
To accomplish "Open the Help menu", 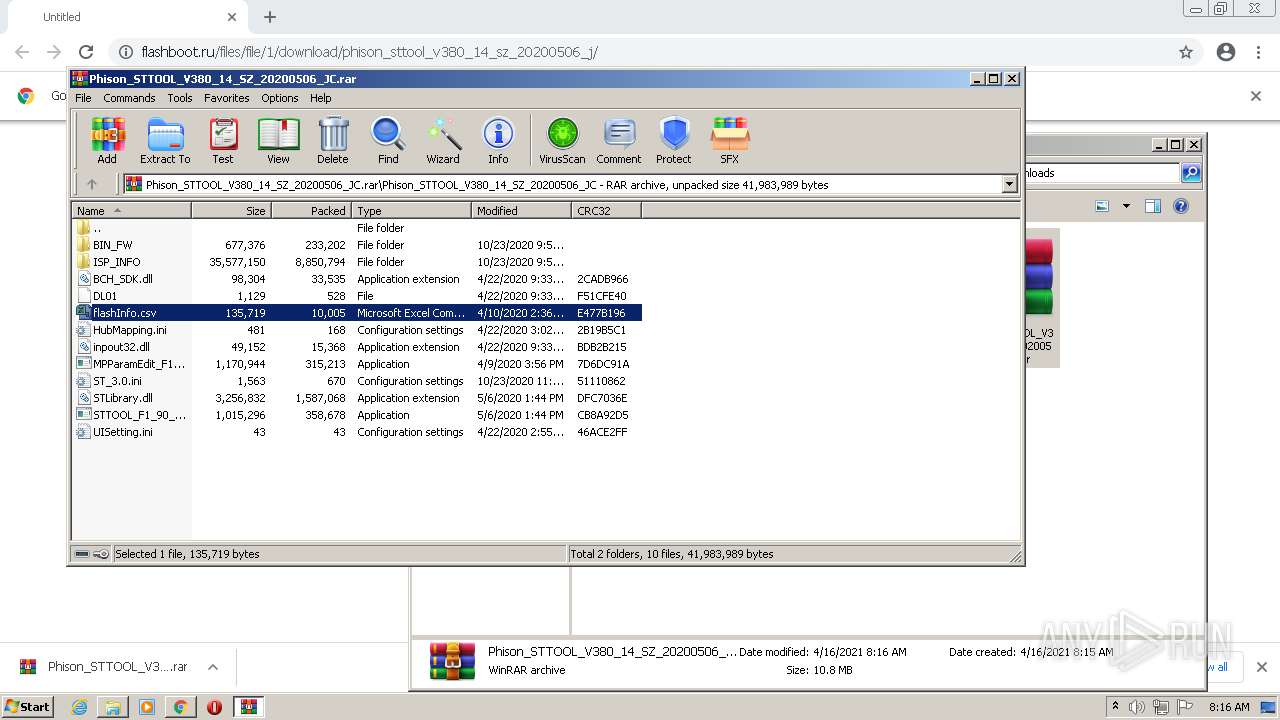I will (321, 98).
